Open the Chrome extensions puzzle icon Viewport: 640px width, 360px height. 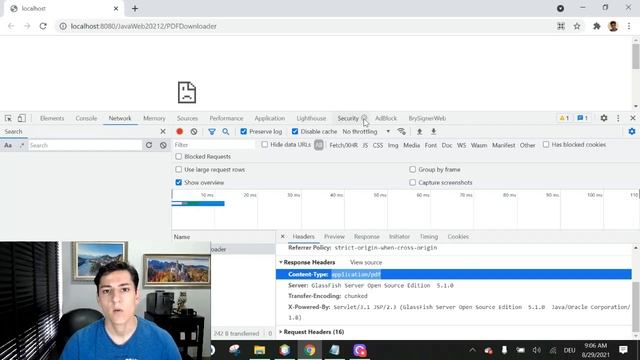[596, 26]
